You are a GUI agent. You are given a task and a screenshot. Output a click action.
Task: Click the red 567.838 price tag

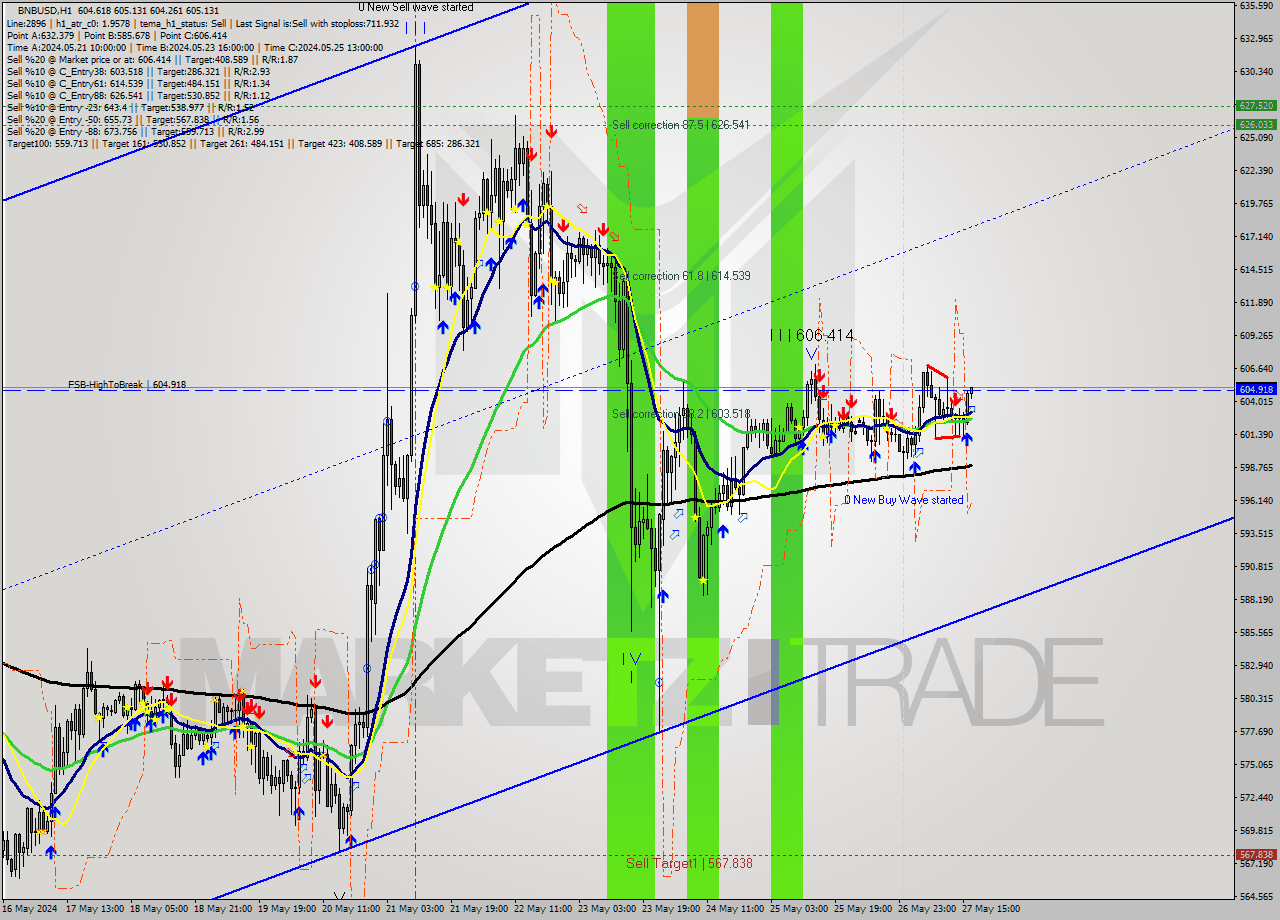pos(1255,855)
